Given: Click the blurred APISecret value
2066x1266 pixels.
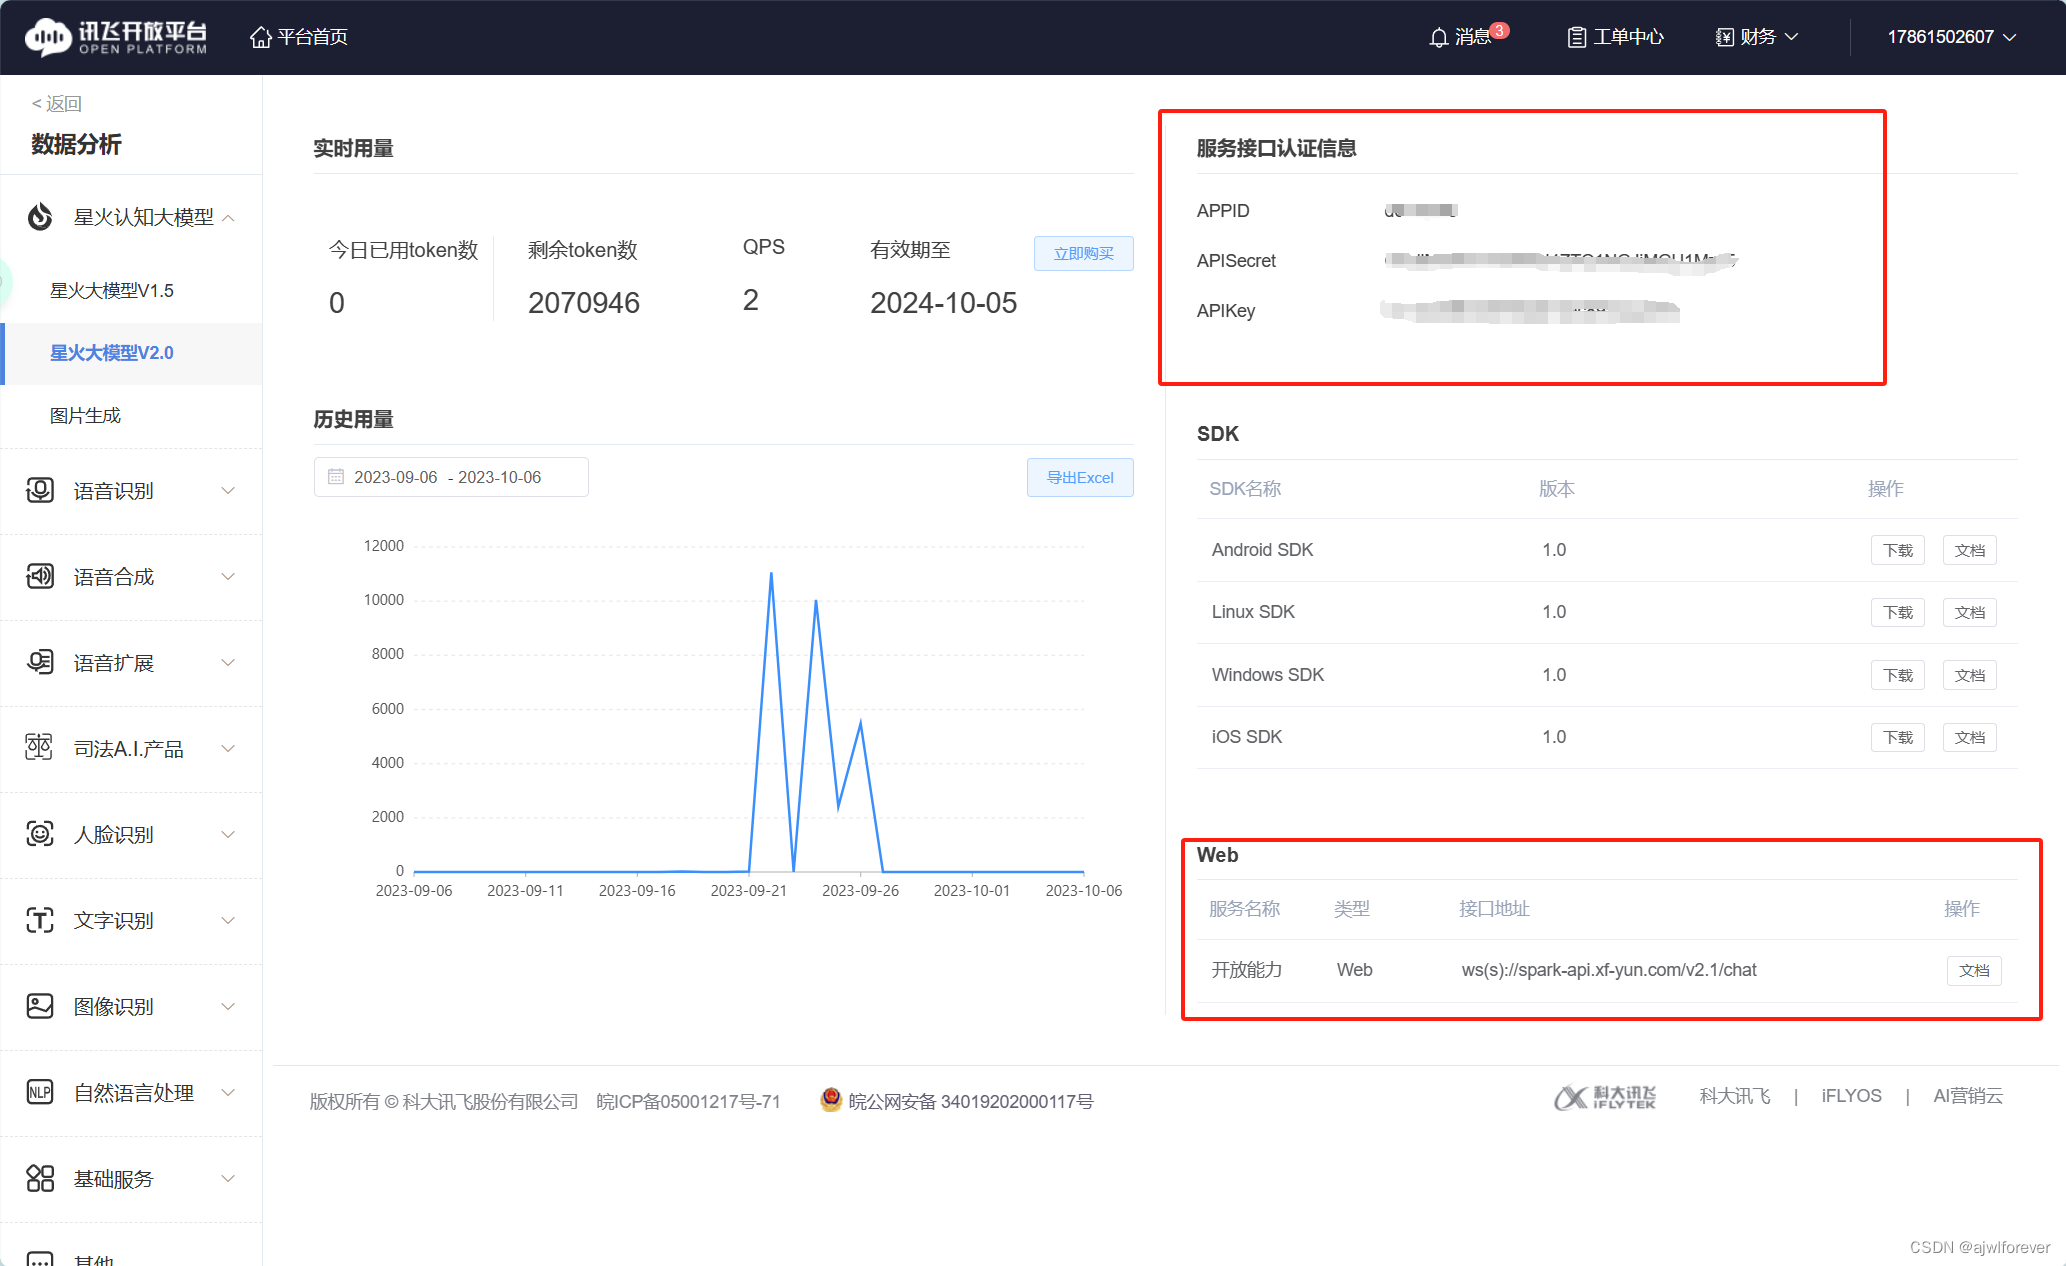Looking at the screenshot, I should pos(1561,261).
